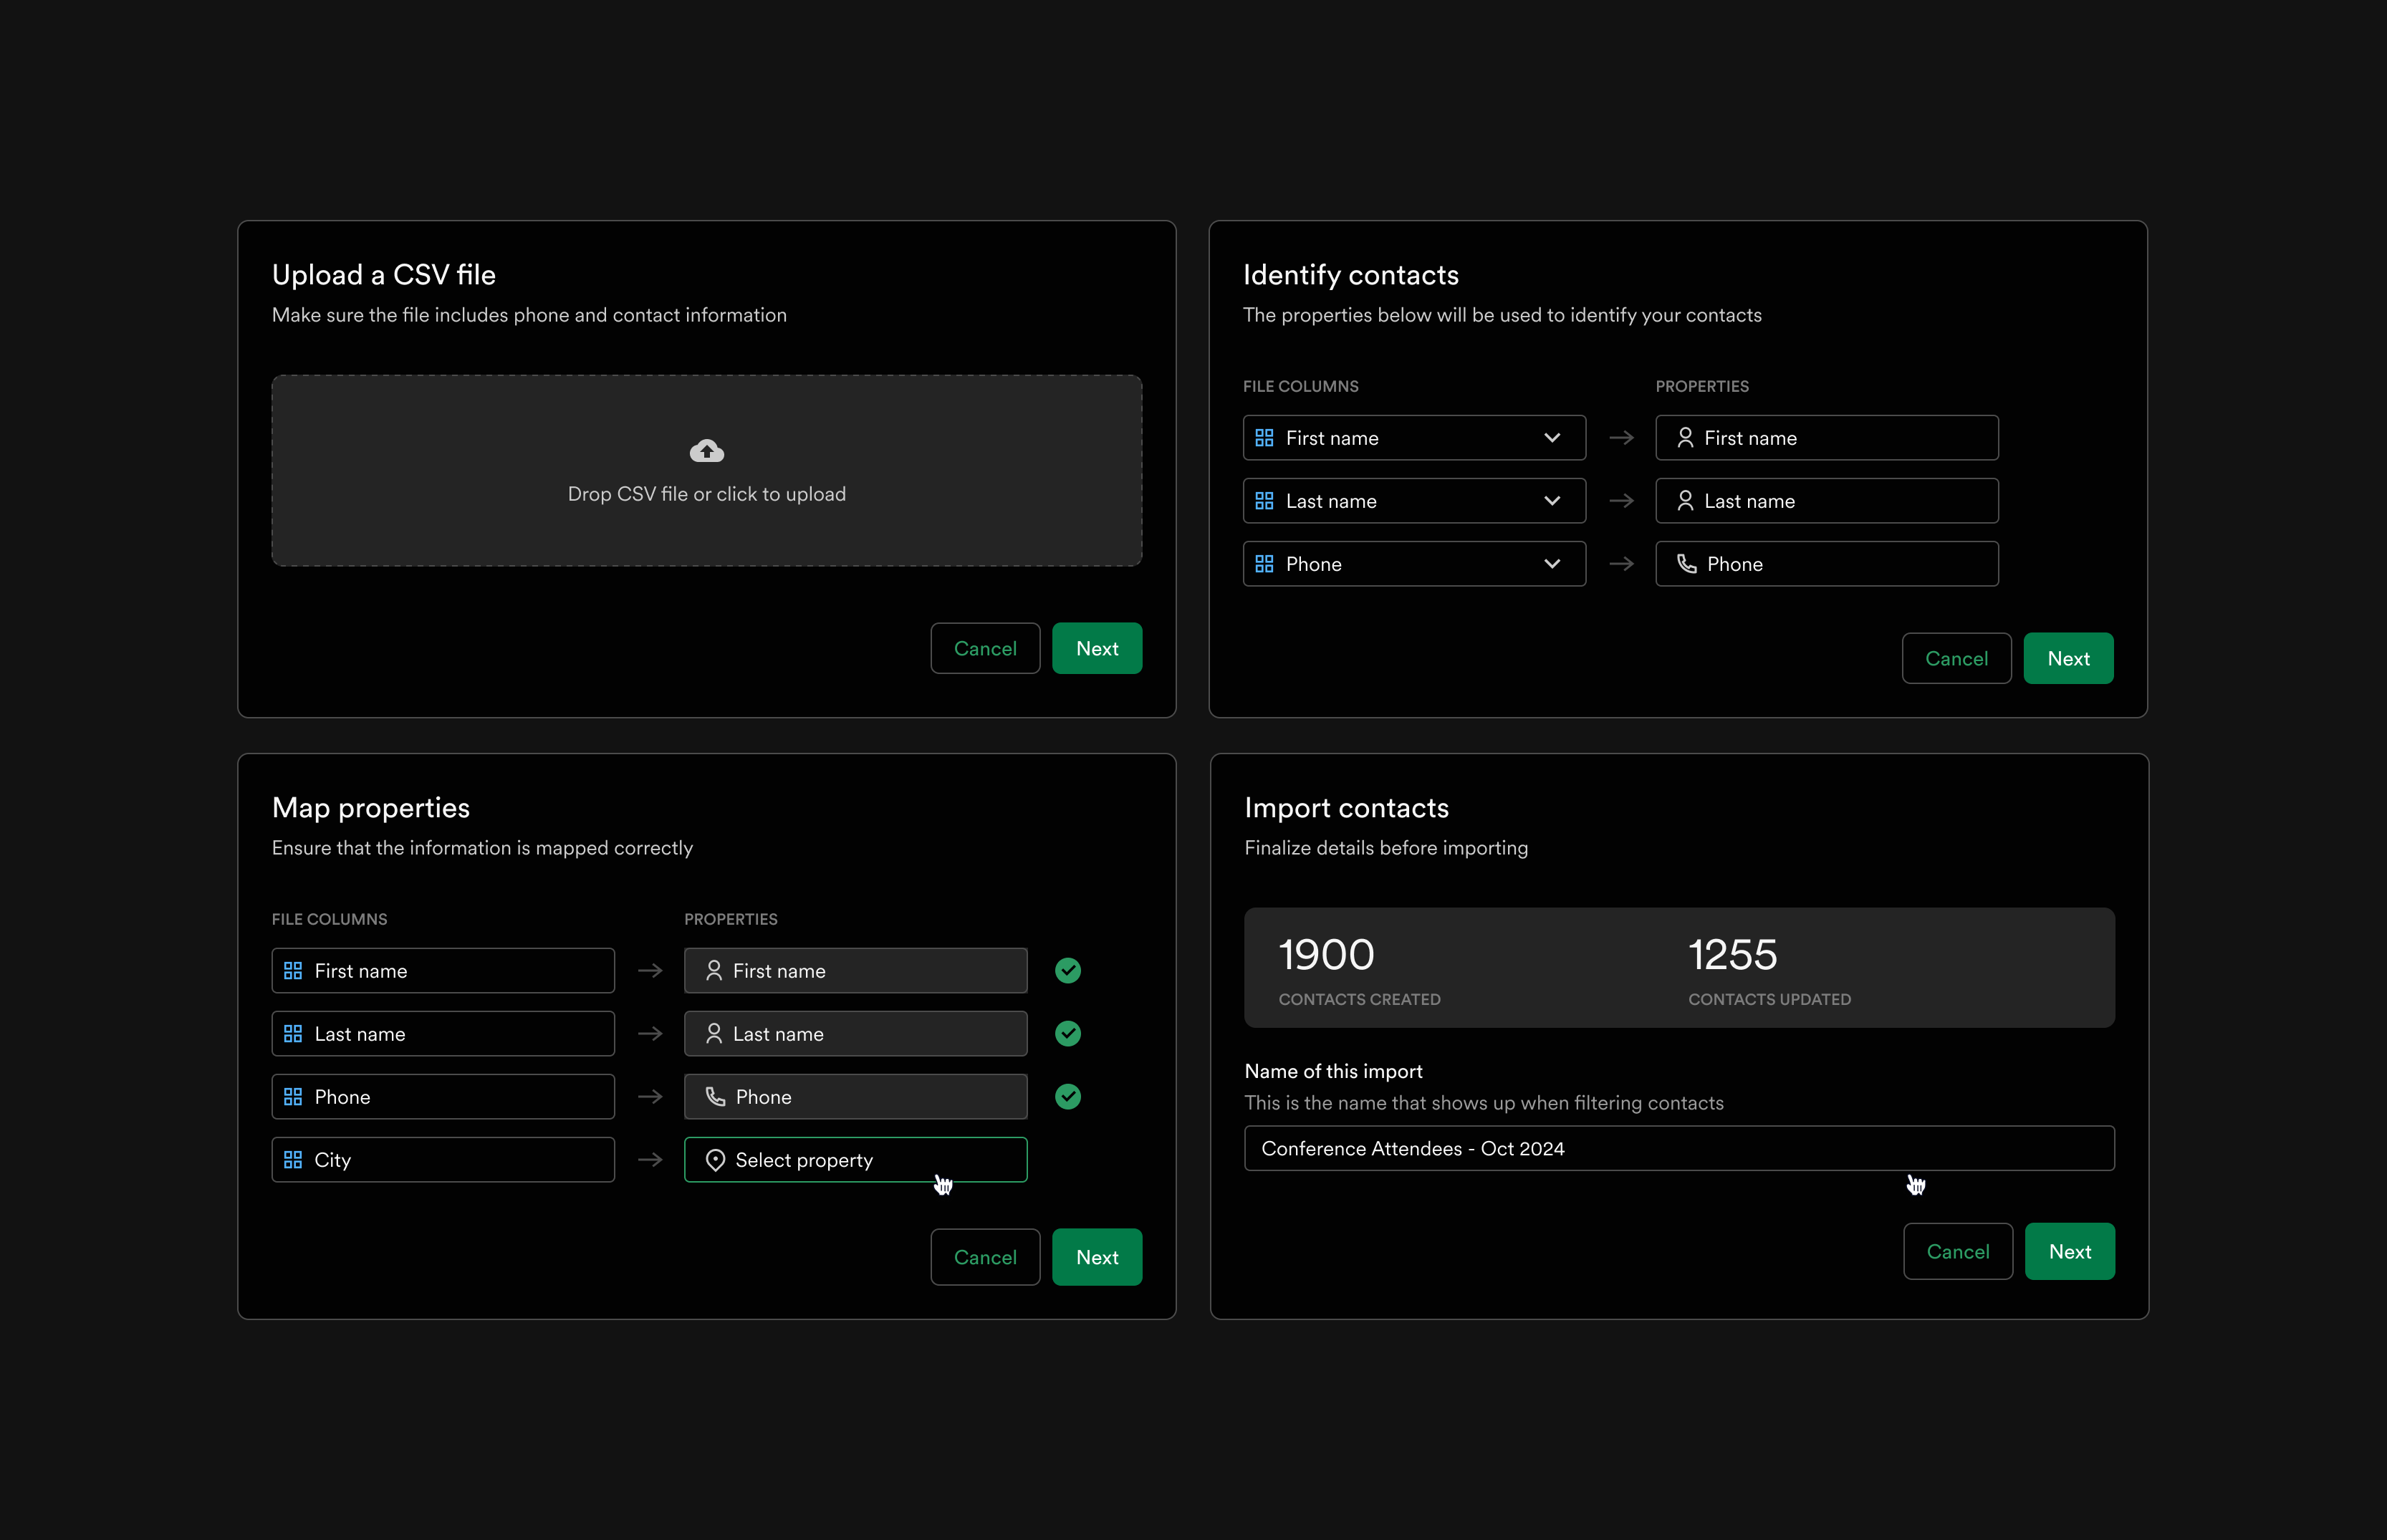Click the location pin icon in Select property
Image resolution: width=2387 pixels, height=1540 pixels.
[x=716, y=1159]
